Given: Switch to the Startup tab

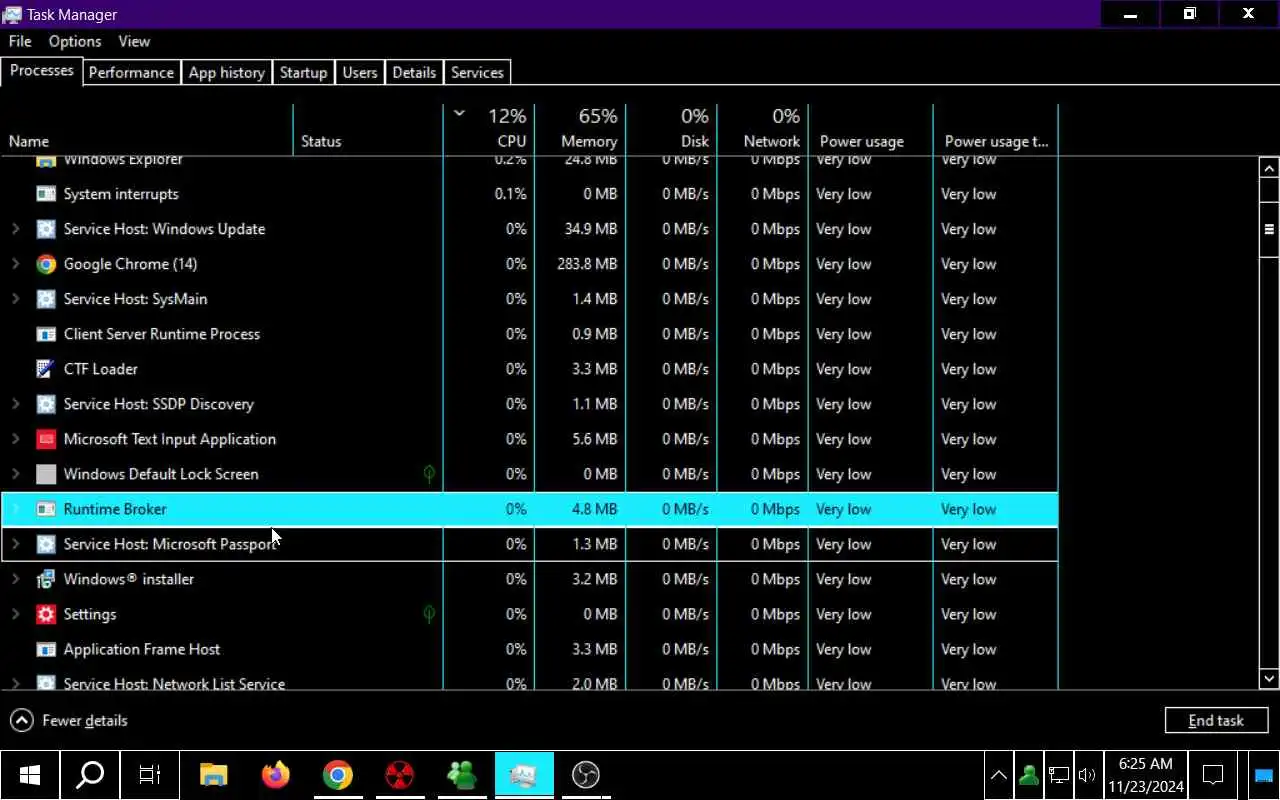Looking at the screenshot, I should (x=303, y=72).
